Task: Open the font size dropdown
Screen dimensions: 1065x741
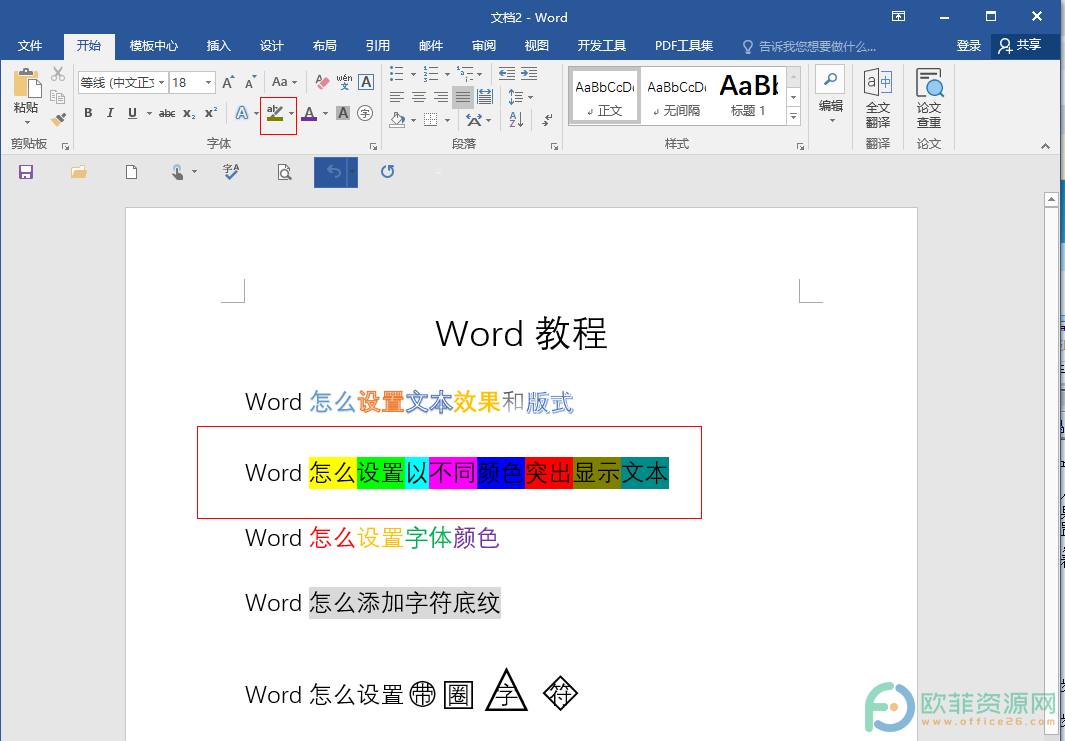Action: 208,83
